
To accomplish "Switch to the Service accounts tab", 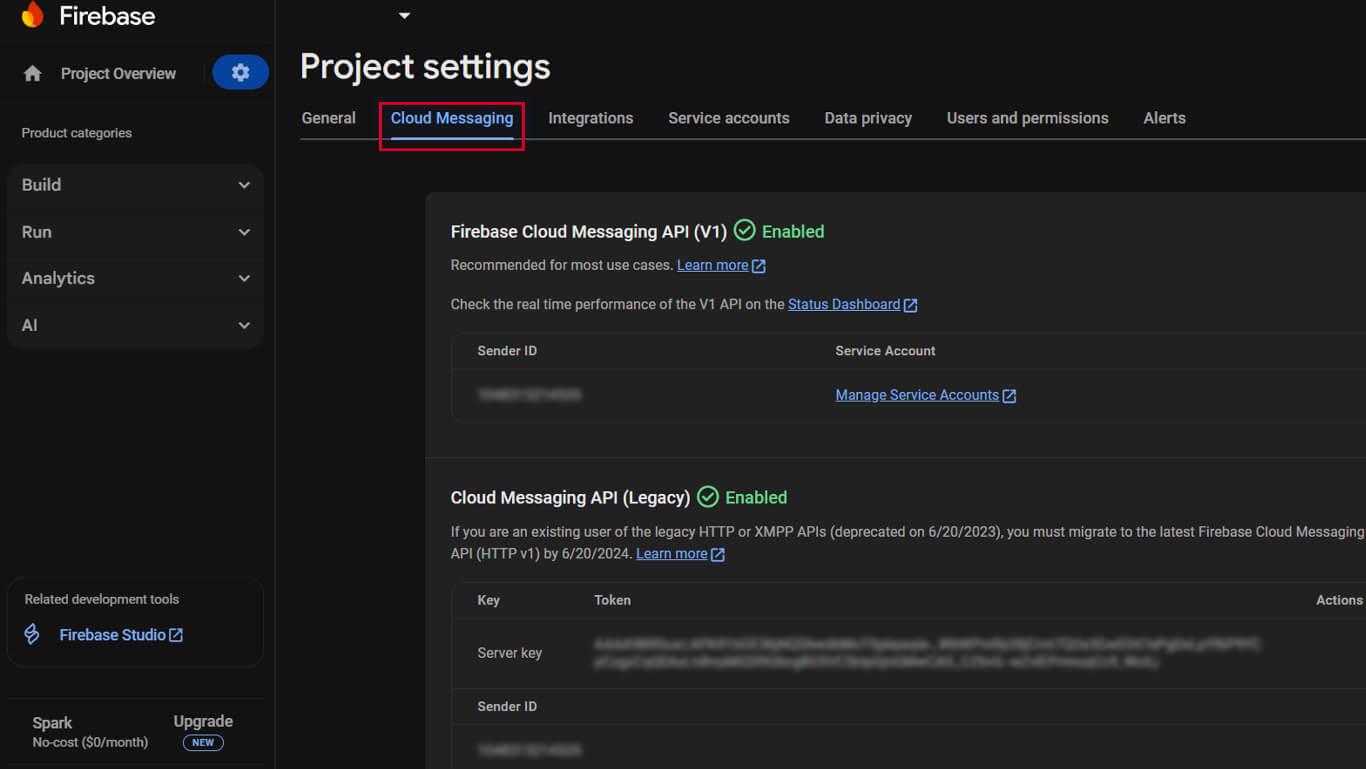I will point(728,118).
